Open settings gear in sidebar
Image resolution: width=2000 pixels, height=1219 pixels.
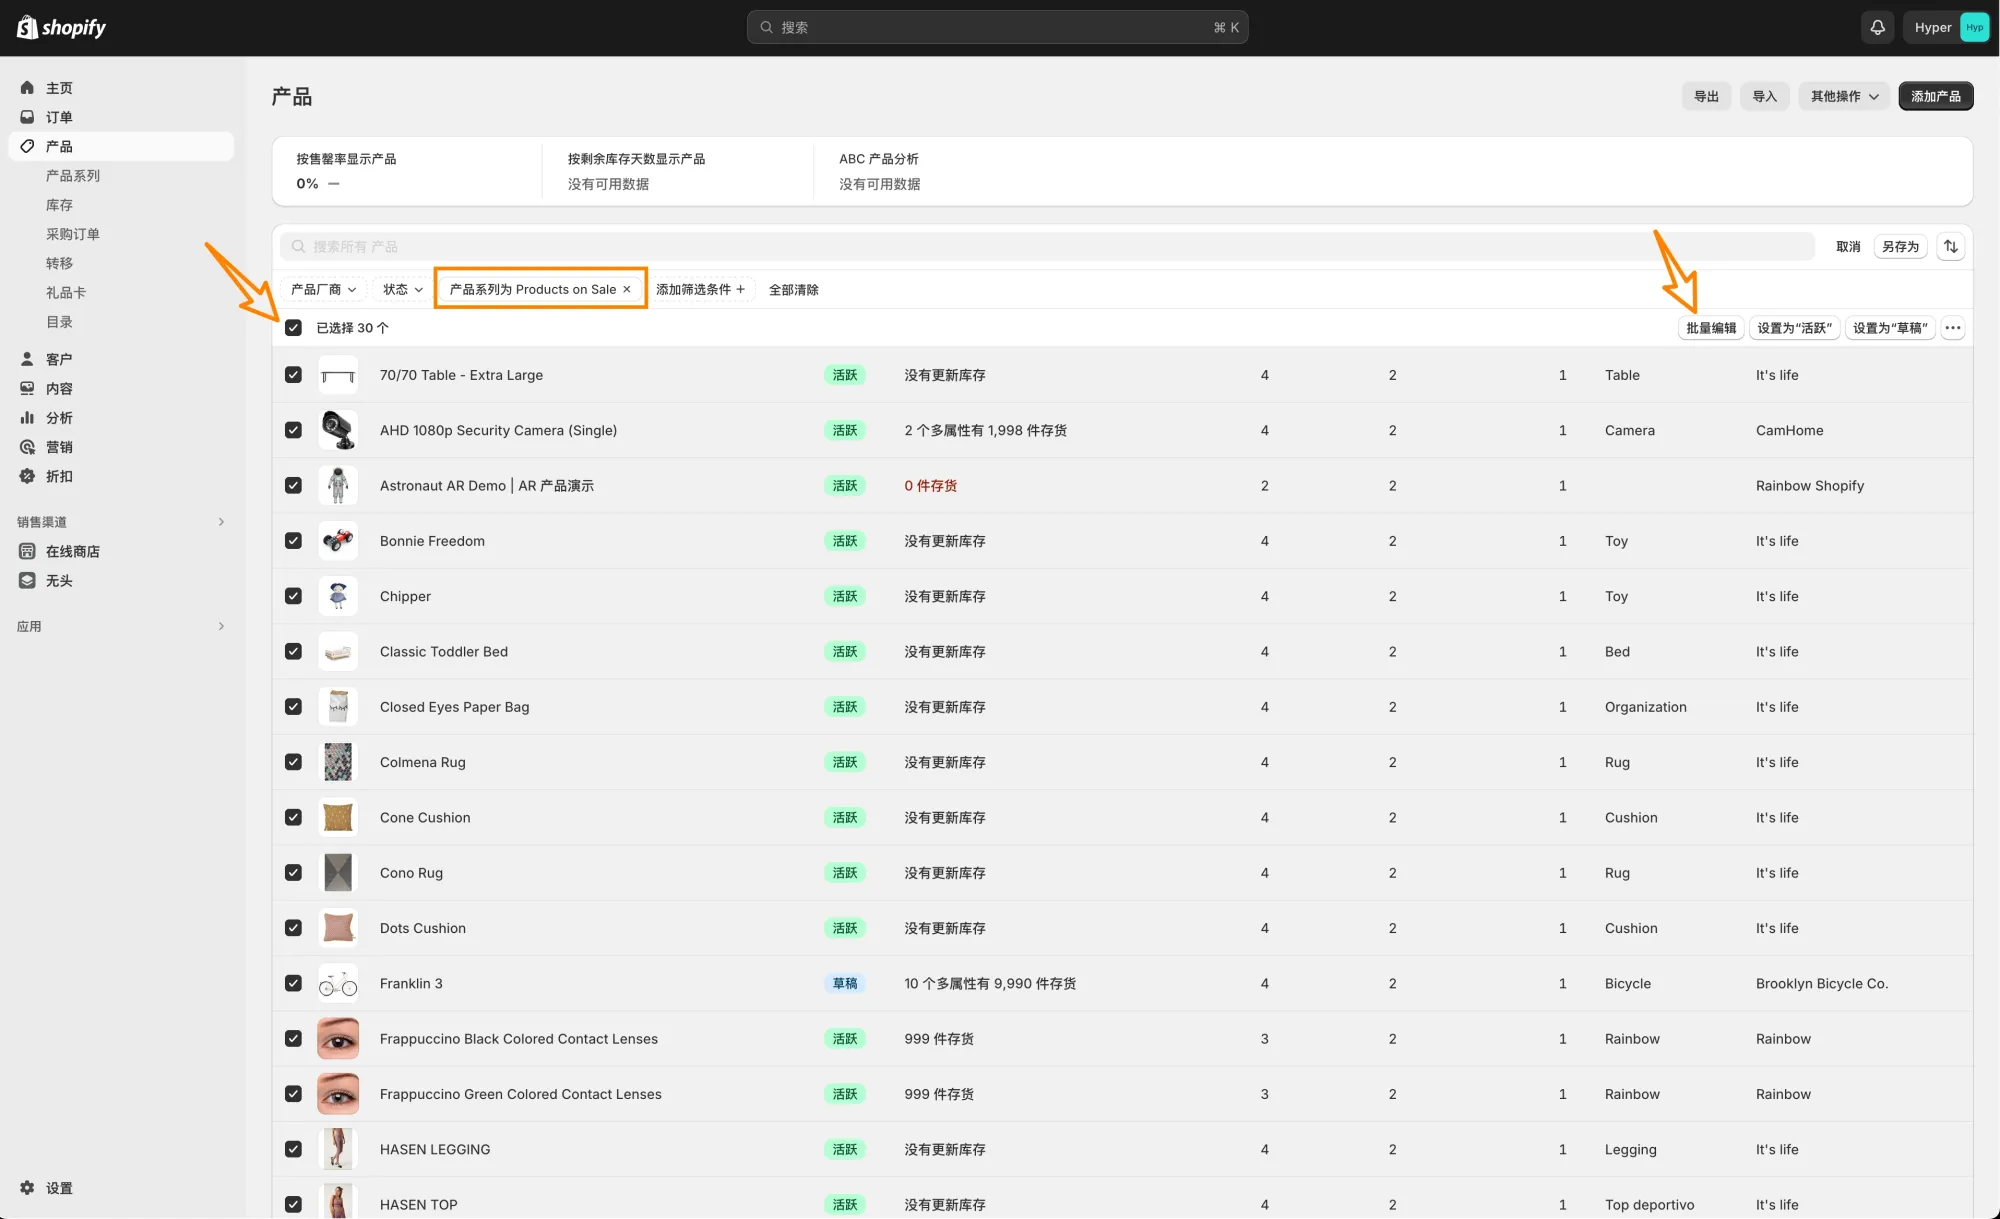[28, 1188]
